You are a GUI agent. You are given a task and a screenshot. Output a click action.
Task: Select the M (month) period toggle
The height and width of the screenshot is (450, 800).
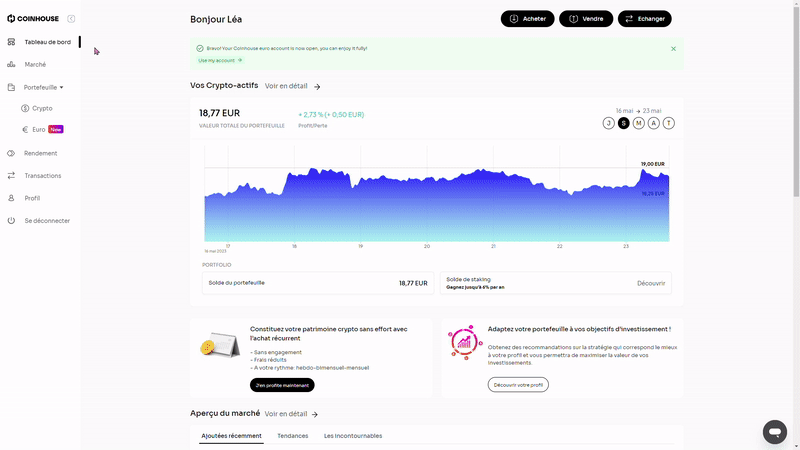tap(638, 123)
